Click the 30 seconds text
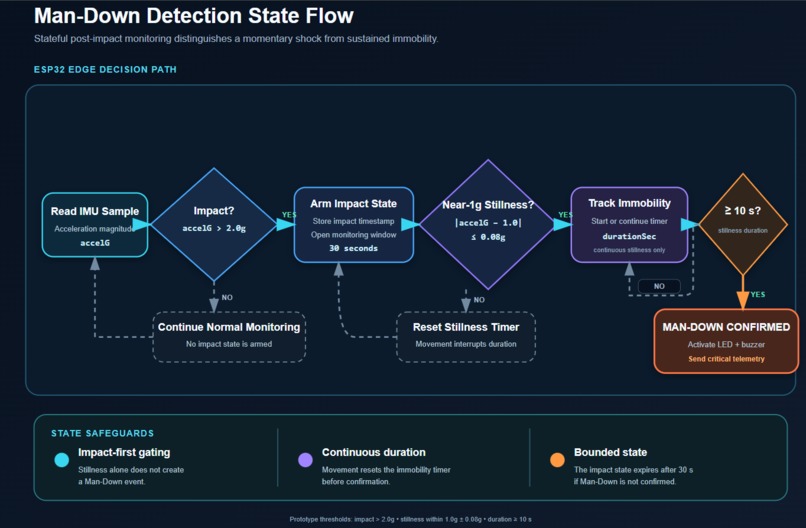The width and height of the screenshot is (806, 528). (354, 248)
